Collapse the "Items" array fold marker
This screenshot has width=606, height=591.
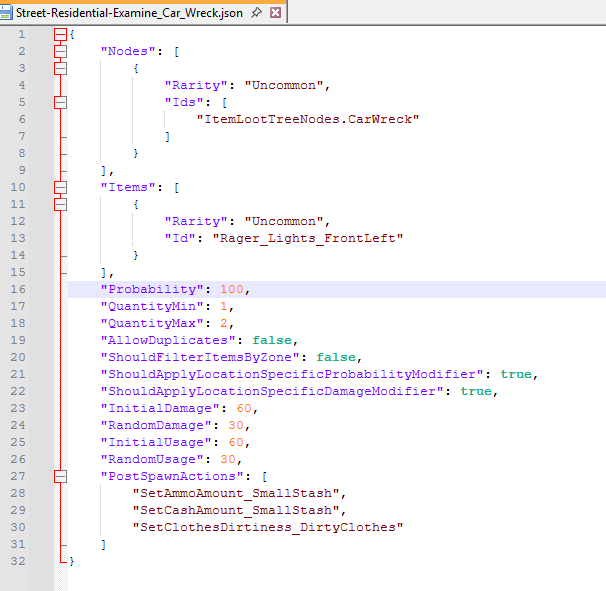[61, 187]
